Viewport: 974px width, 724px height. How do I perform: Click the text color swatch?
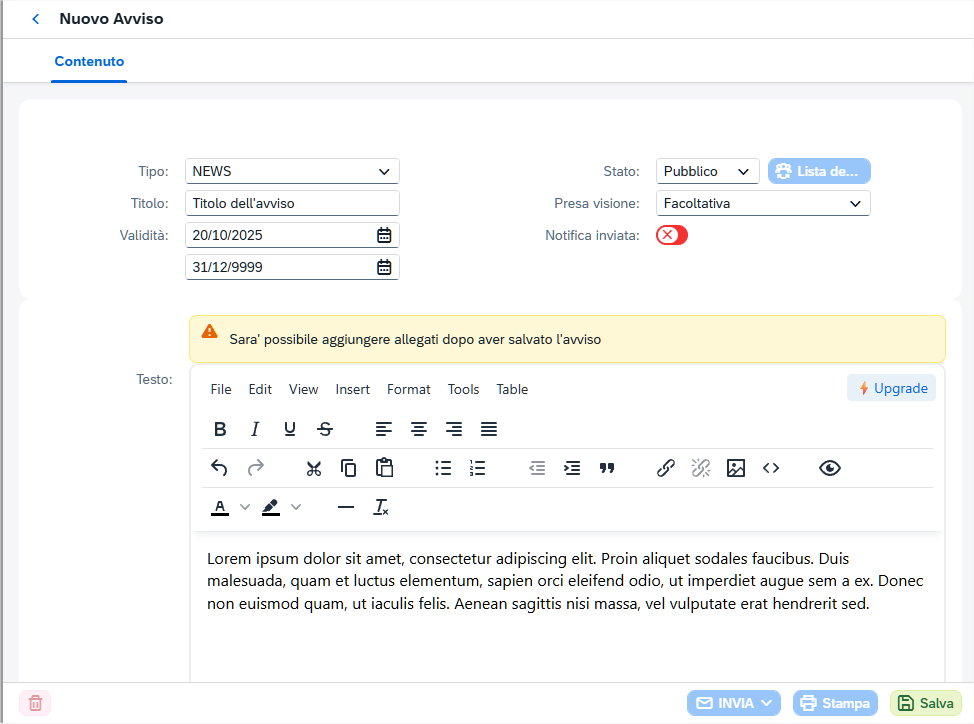pyautogui.click(x=220, y=507)
